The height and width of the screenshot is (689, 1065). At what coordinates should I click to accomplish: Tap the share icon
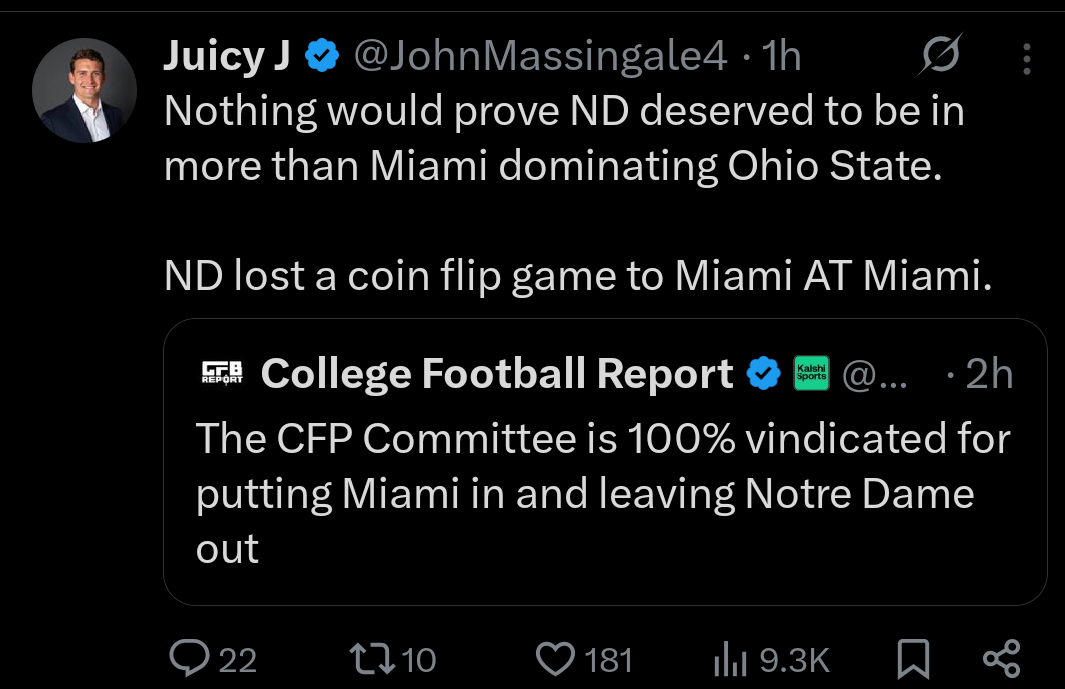pyautogui.click(x=1001, y=658)
